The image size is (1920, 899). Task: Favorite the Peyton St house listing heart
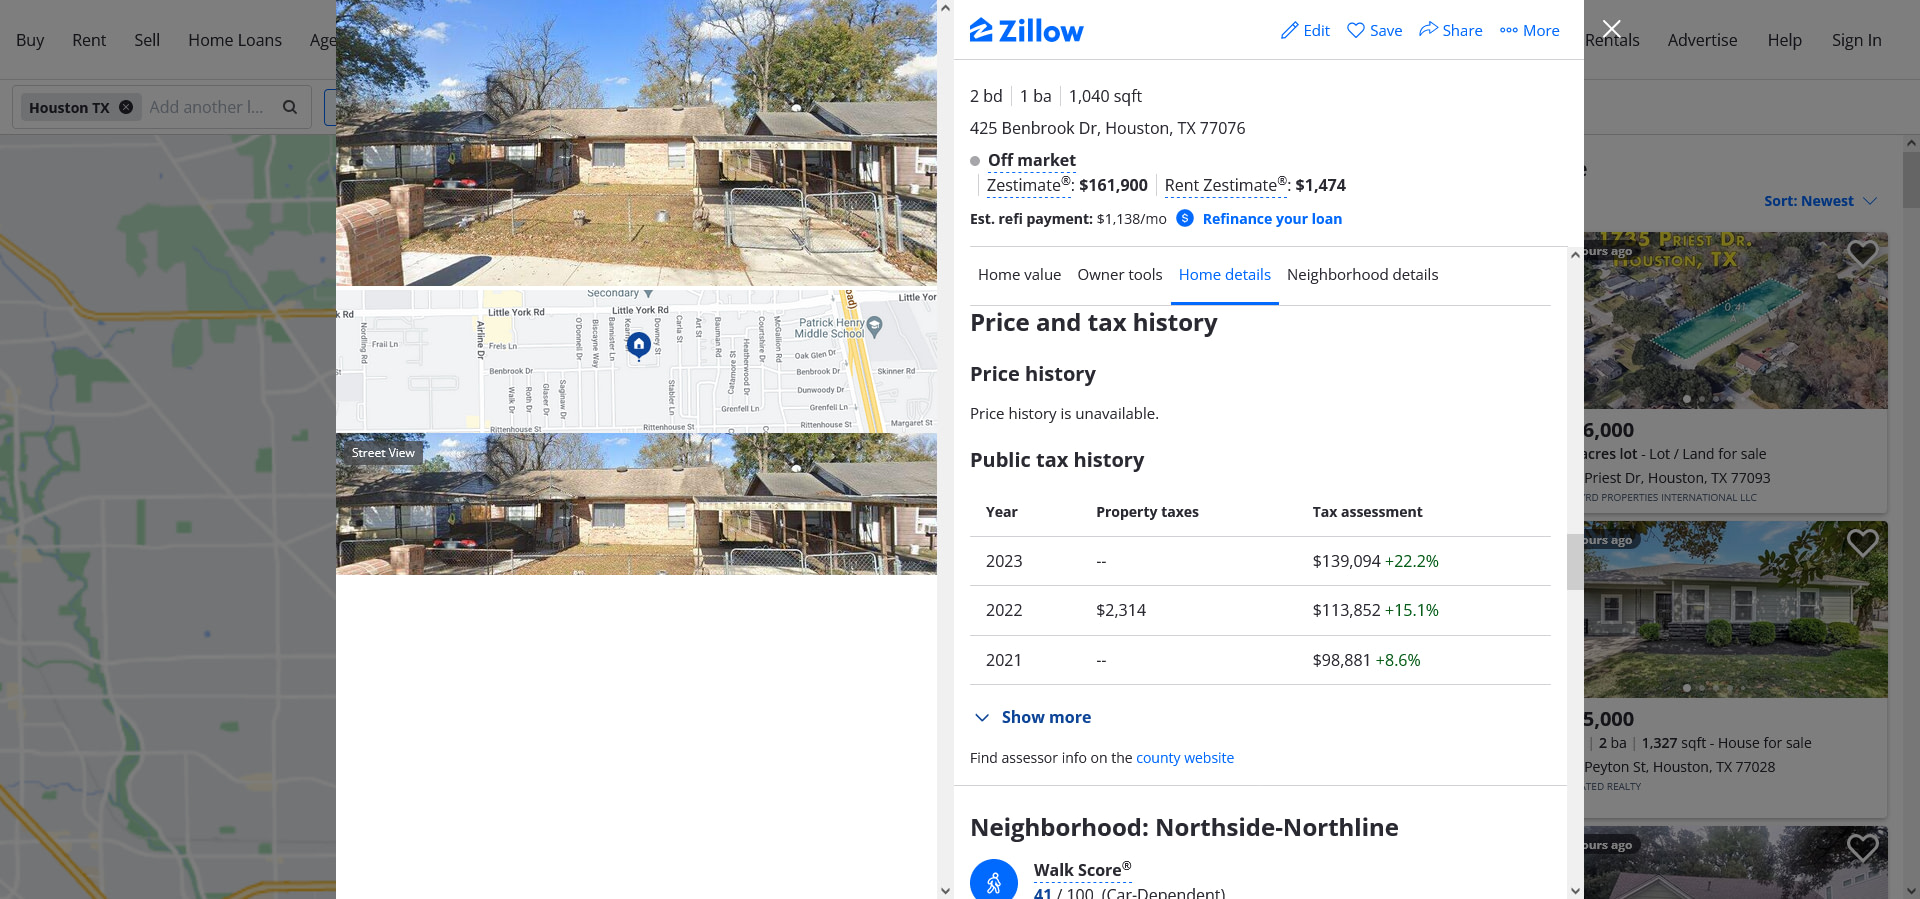[1862, 543]
